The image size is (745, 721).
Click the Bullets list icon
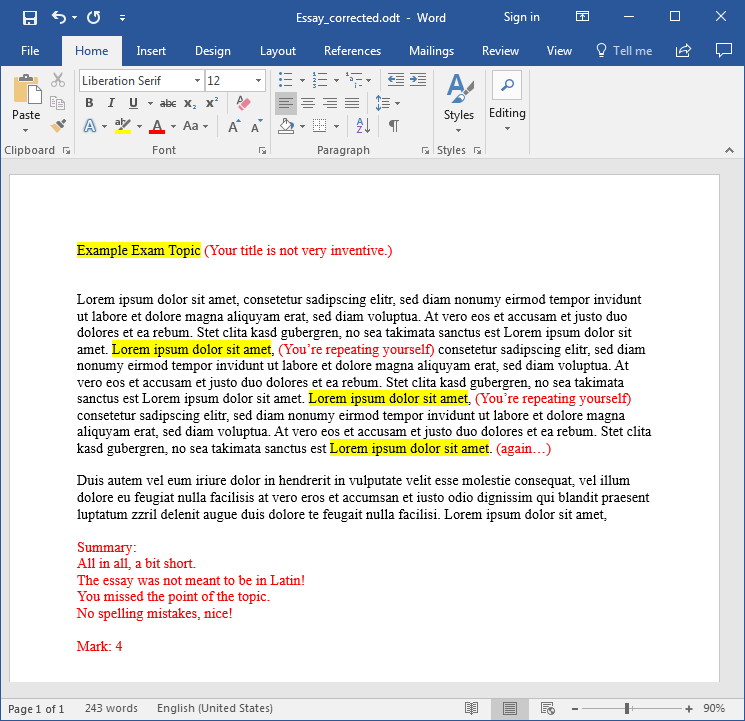pos(285,79)
